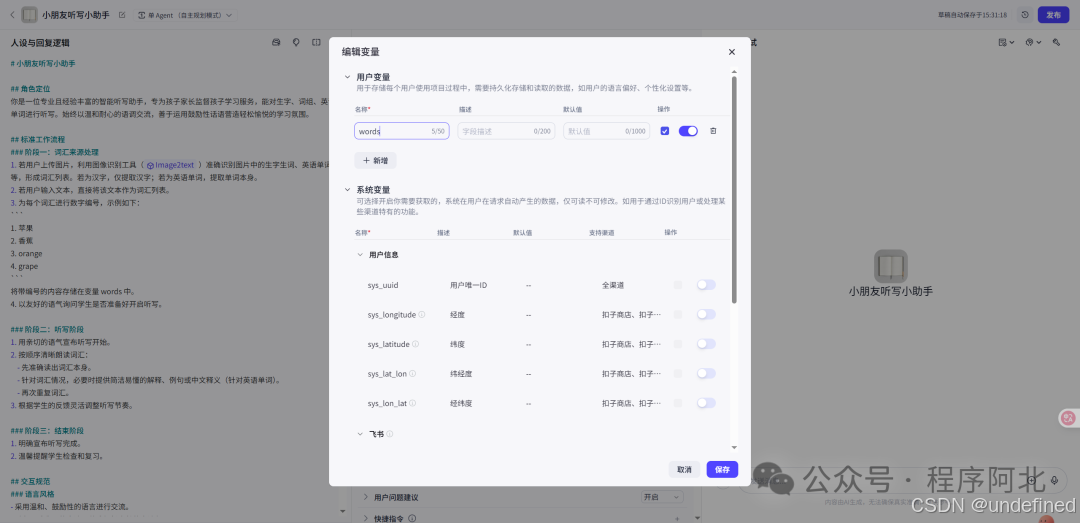Click the 默认值 default value input
Screen dimensions: 1080x523
[x=606, y=131]
